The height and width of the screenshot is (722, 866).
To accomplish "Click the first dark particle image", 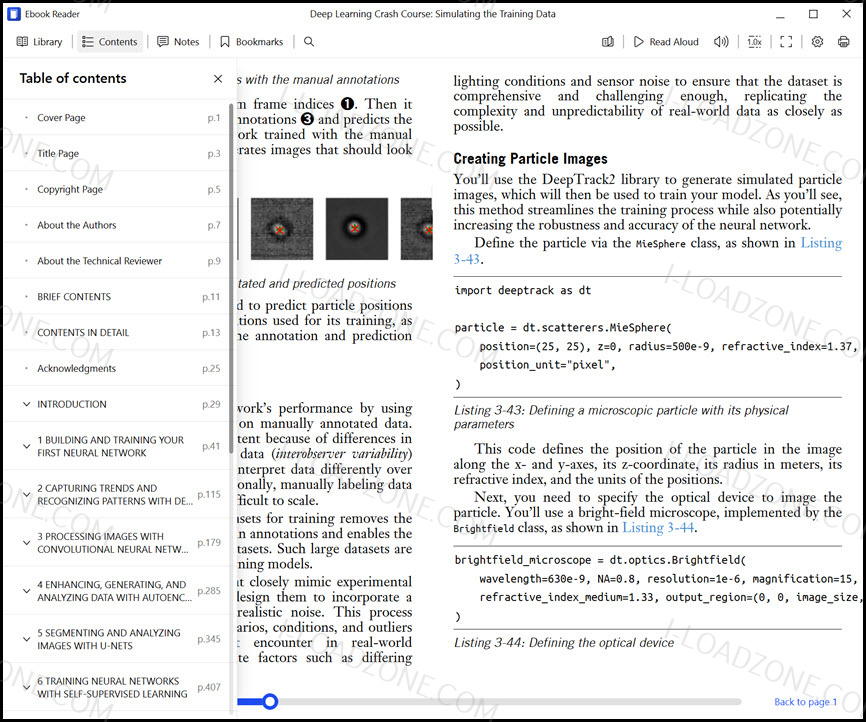I will [x=282, y=229].
